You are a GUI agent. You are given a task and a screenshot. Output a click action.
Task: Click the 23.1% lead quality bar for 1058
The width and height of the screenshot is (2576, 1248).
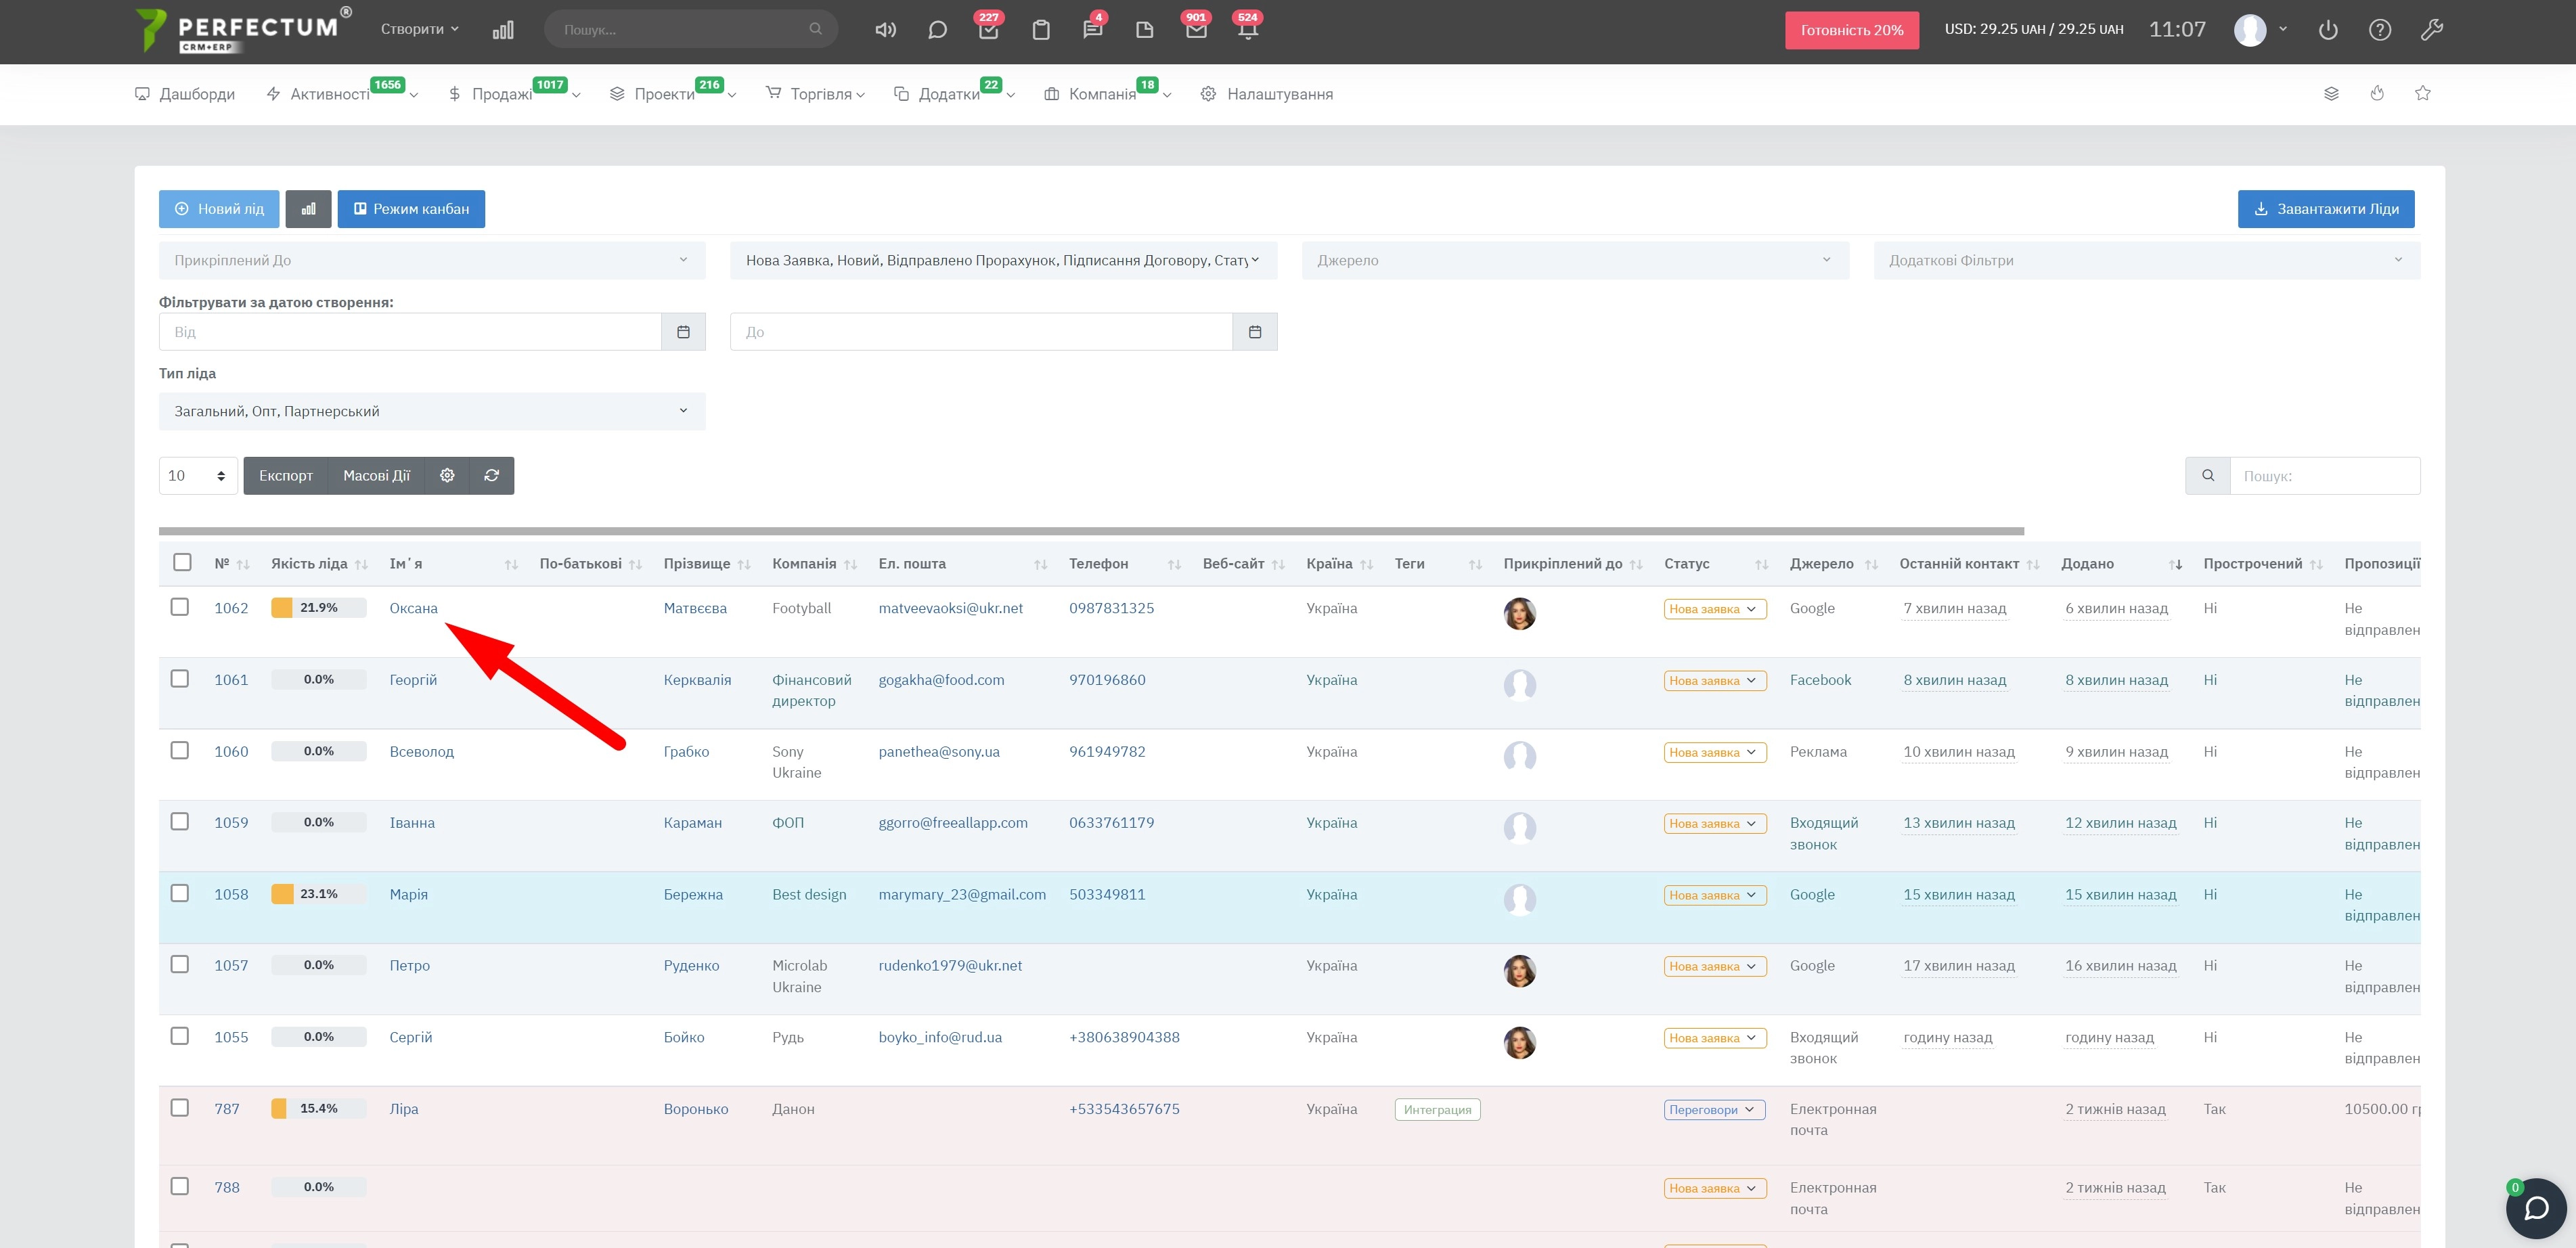click(319, 894)
